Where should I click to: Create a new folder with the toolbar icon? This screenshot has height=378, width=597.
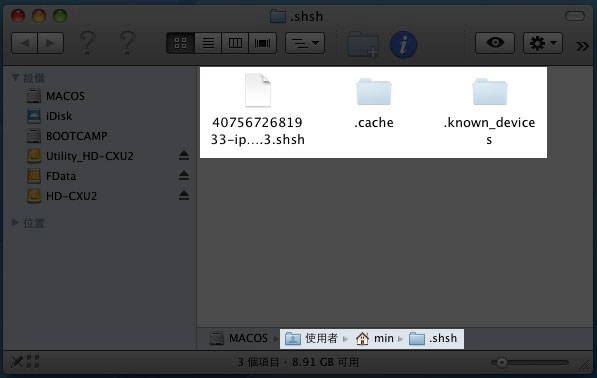tap(363, 45)
